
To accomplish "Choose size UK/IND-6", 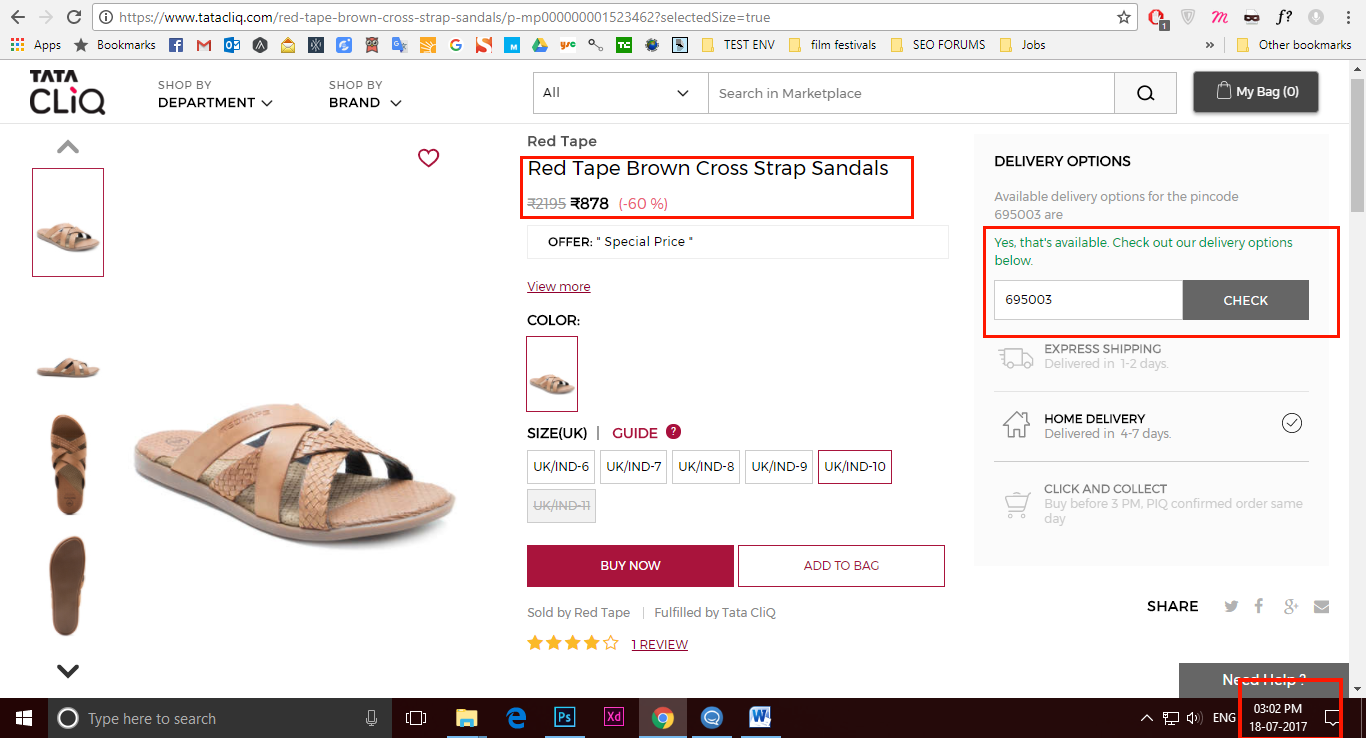I will coord(561,467).
